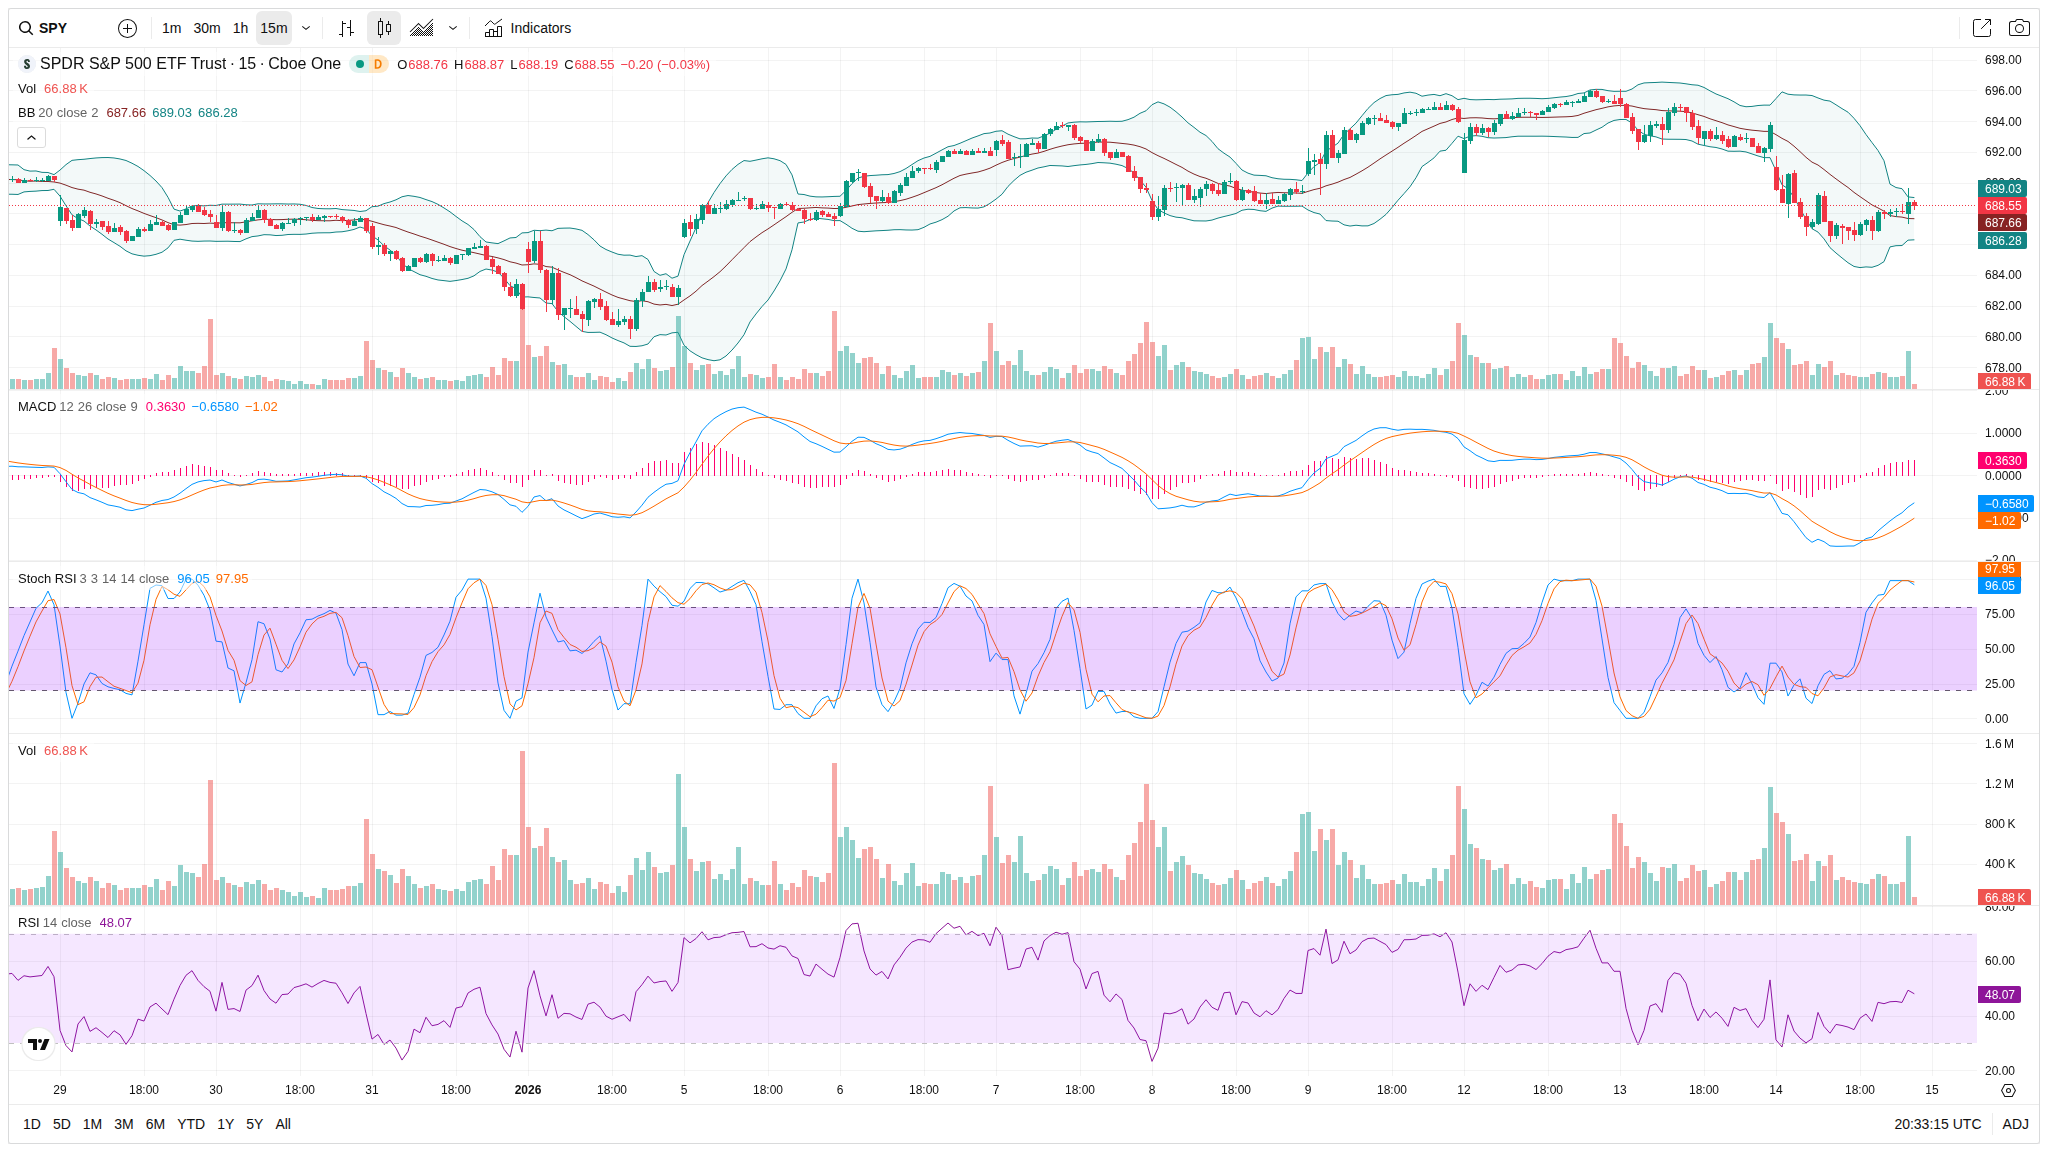
Task: Click the TradingView logo badge
Action: 39,1044
